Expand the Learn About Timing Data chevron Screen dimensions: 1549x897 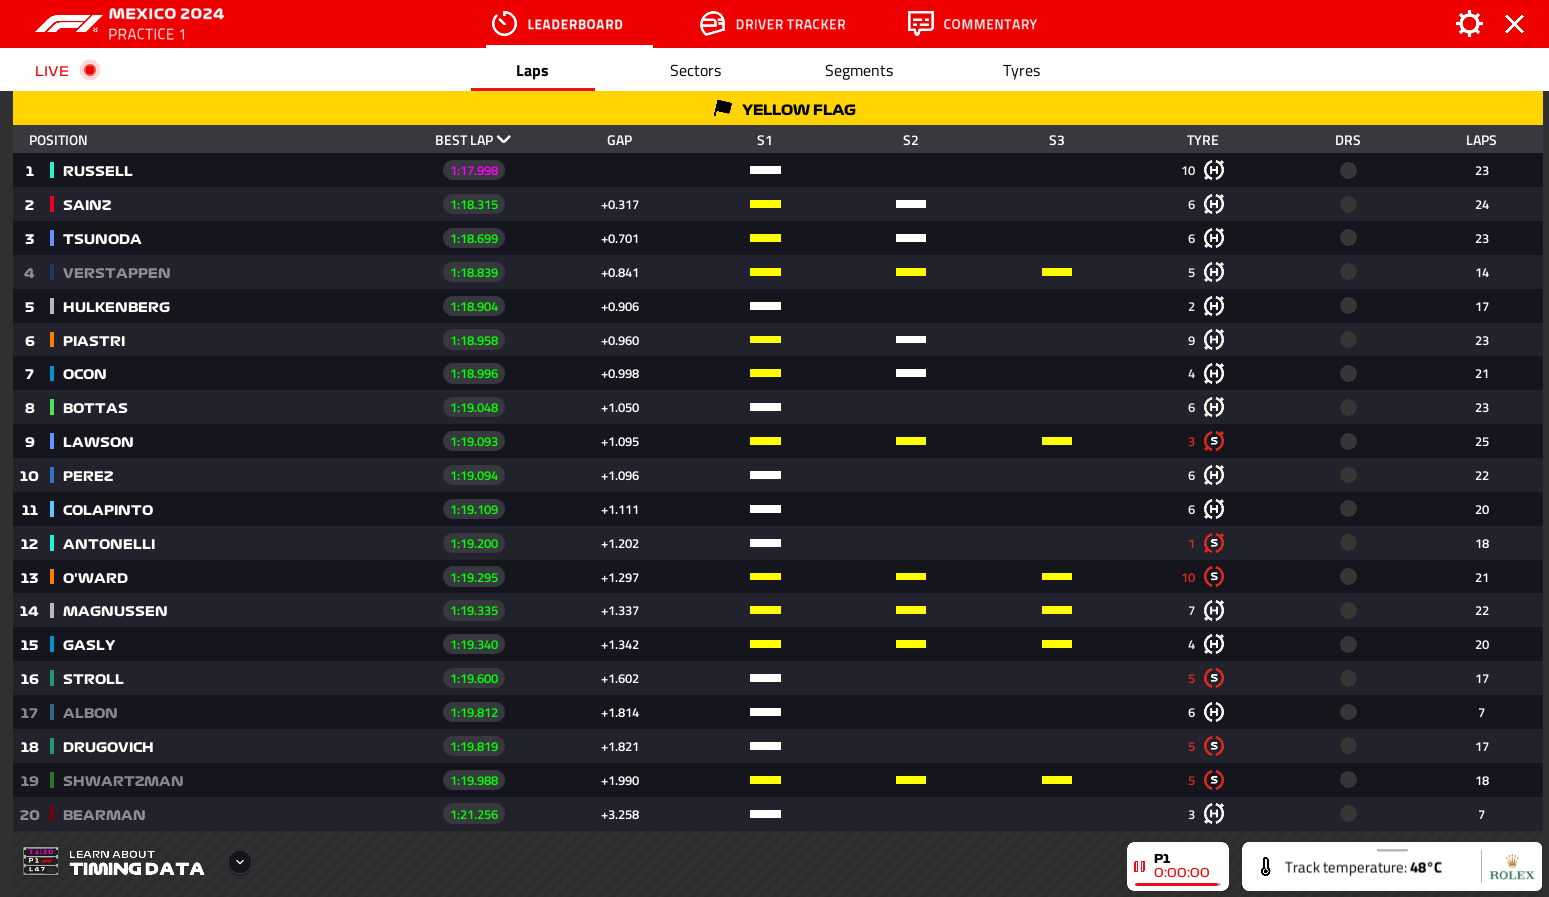[x=240, y=862]
